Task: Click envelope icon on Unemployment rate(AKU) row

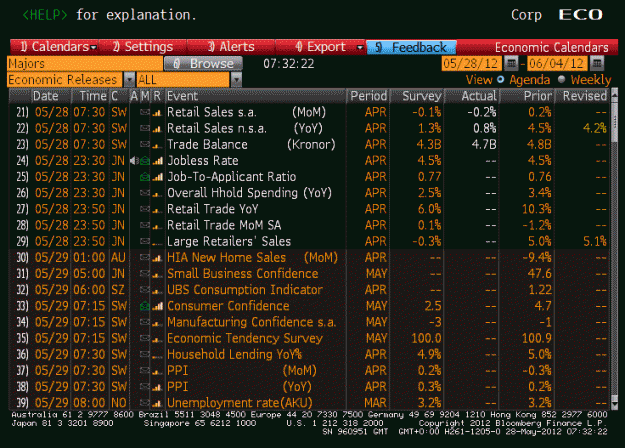Action: click(x=145, y=403)
